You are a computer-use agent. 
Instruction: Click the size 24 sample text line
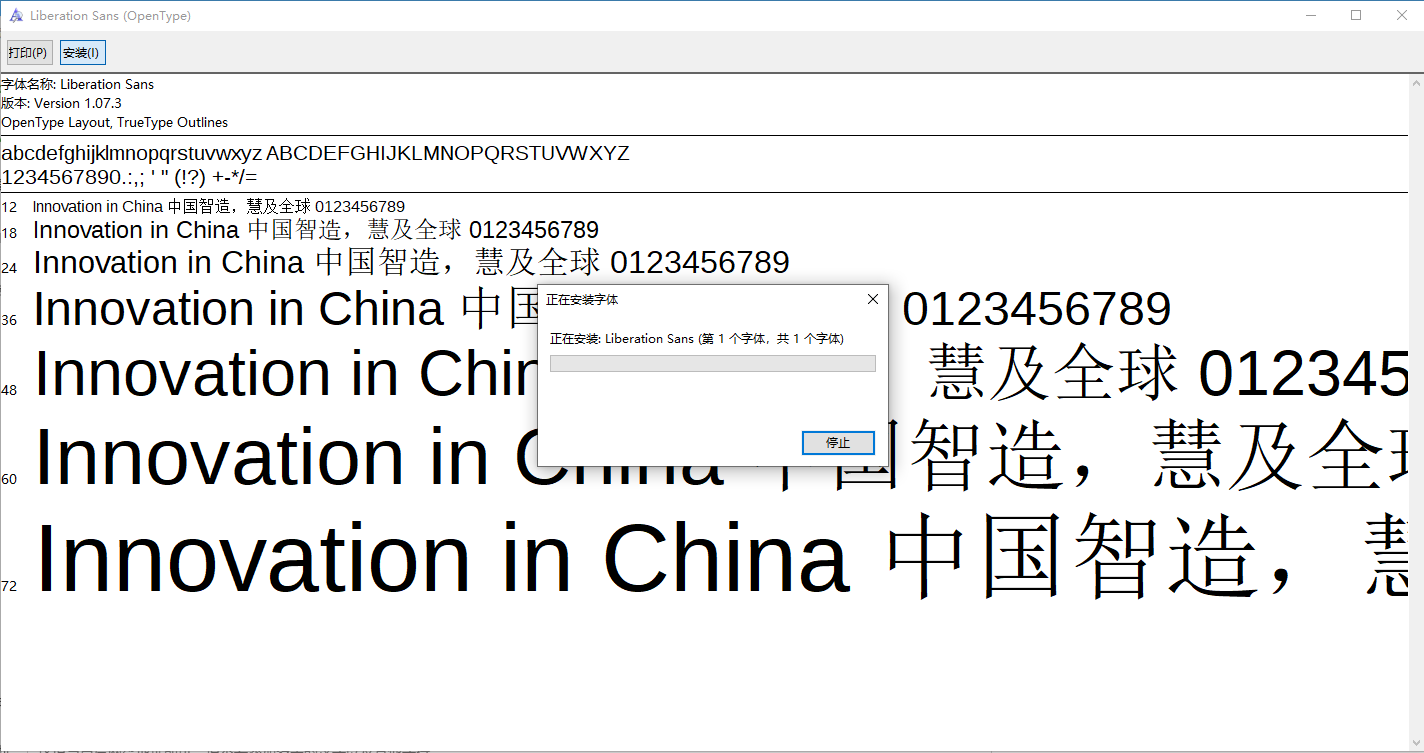(x=411, y=263)
